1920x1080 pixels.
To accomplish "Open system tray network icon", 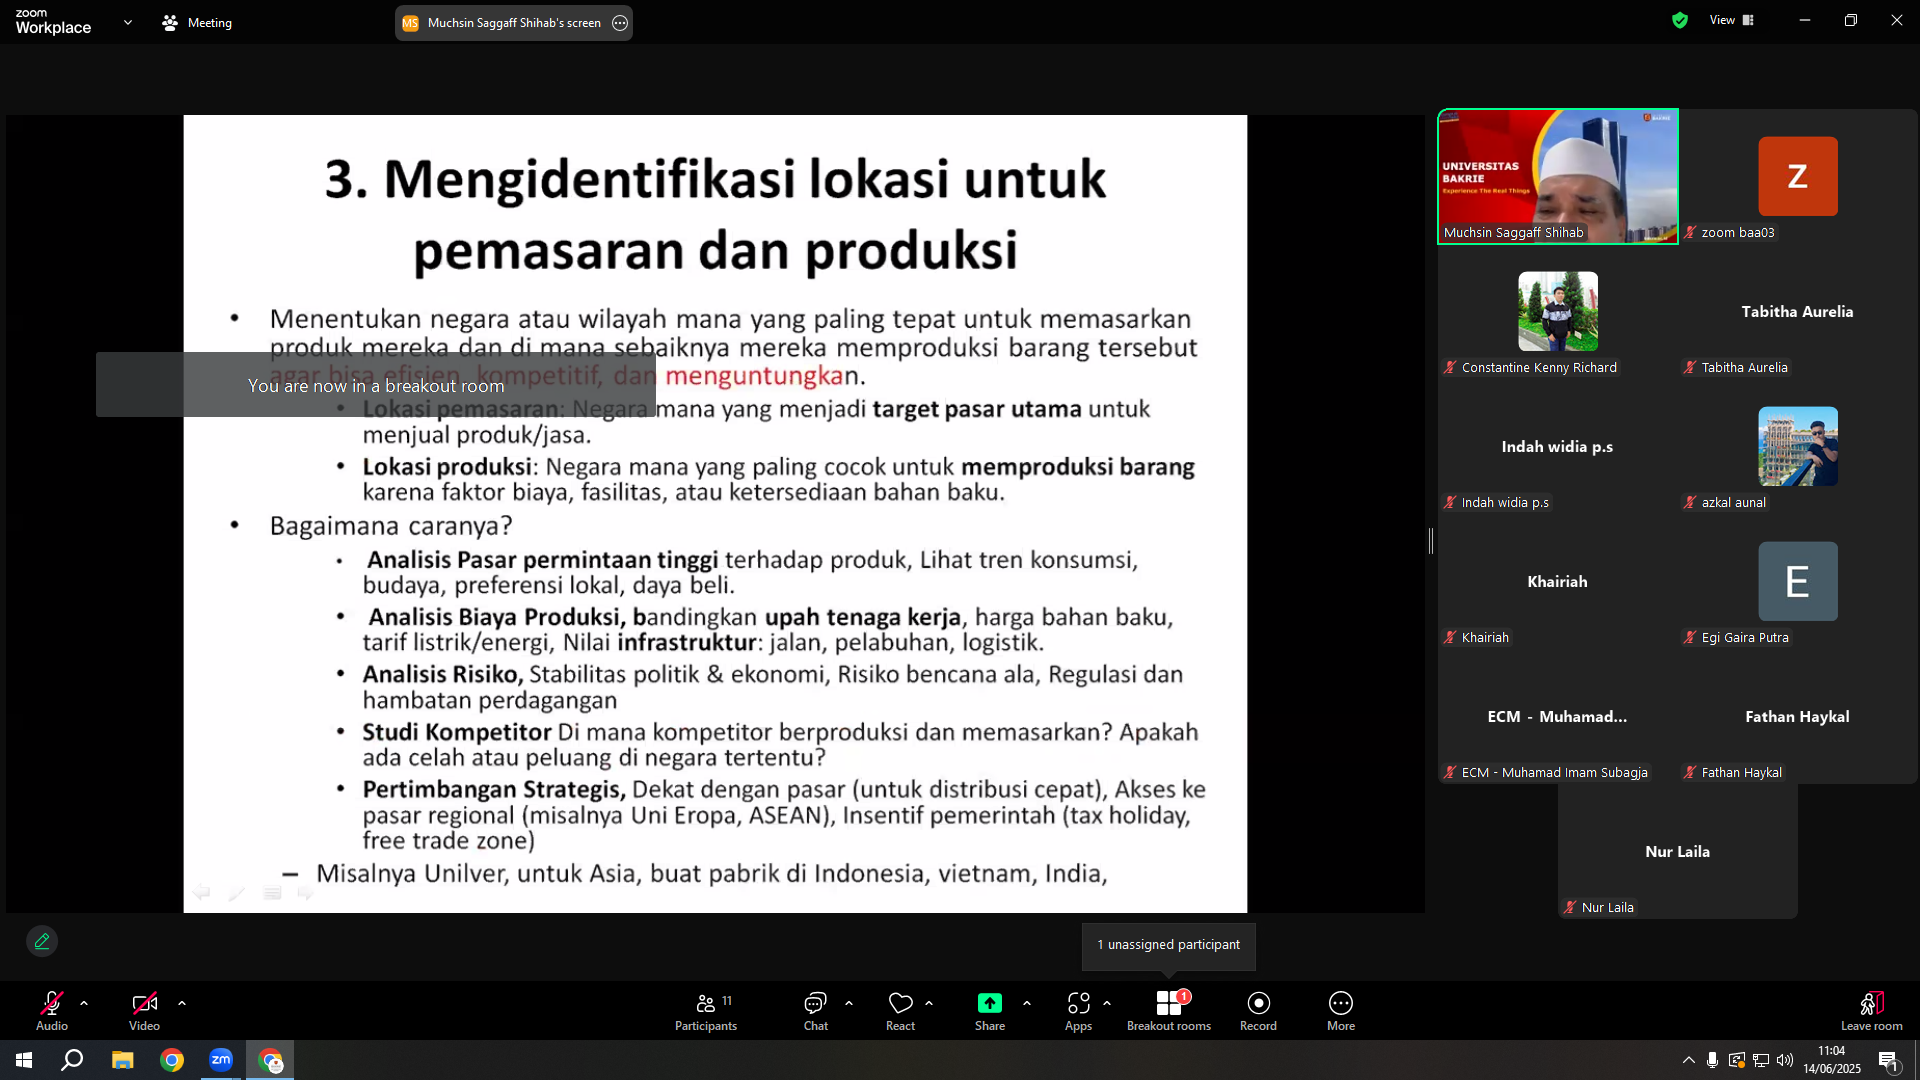I will (x=1761, y=1060).
